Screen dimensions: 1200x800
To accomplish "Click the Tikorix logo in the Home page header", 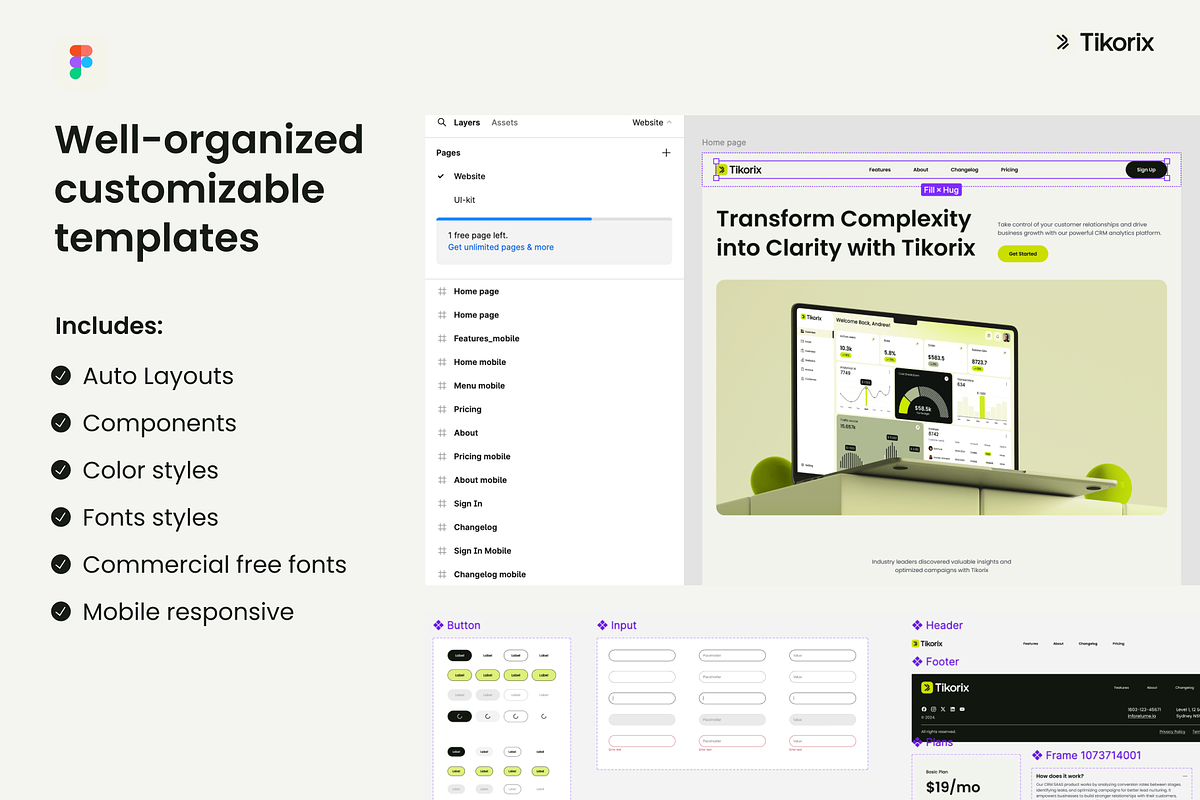I will pyautogui.click(x=739, y=169).
